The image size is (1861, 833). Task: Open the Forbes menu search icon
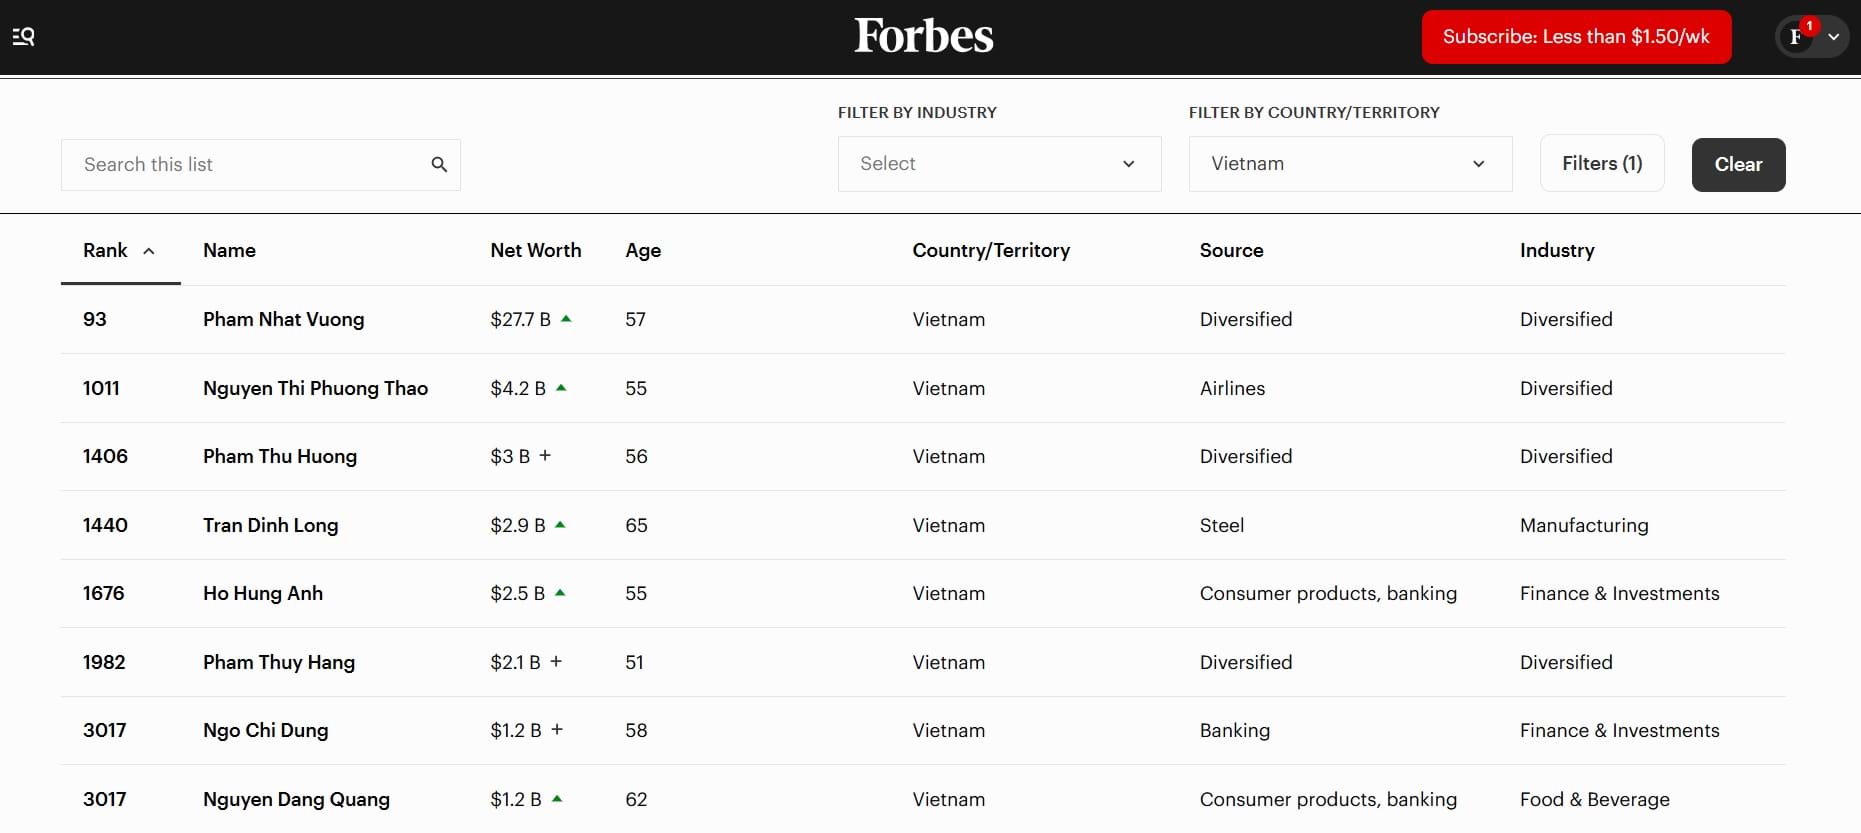[23, 37]
